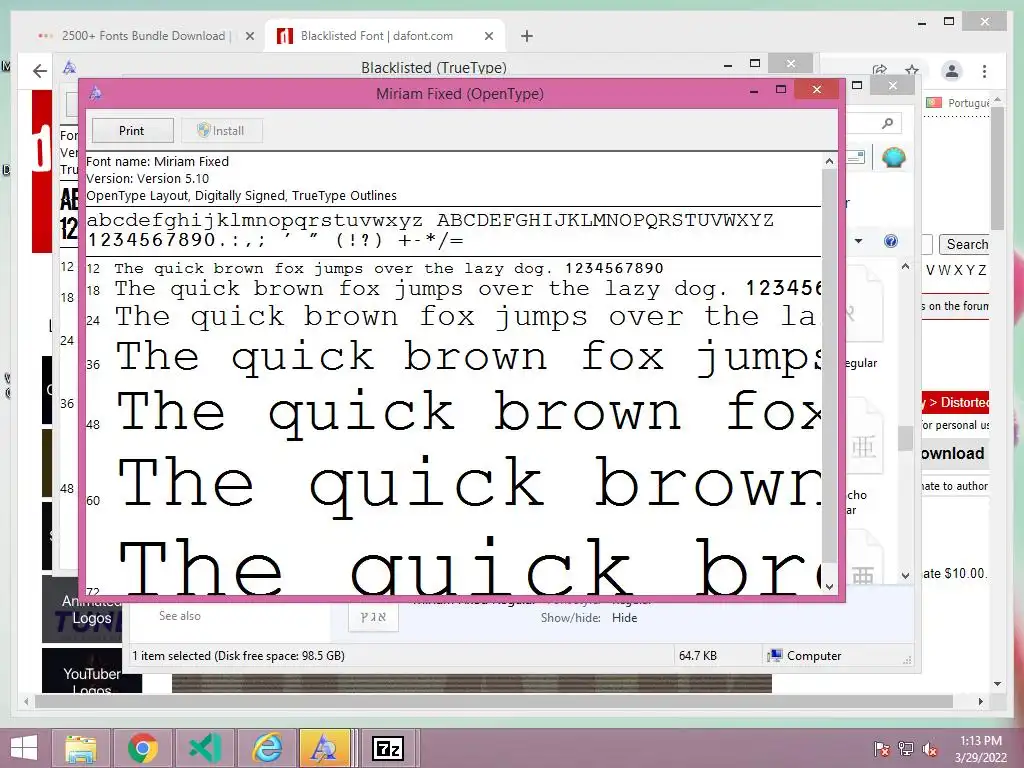Click the Font Viewer taskbar icon

(x=325, y=748)
